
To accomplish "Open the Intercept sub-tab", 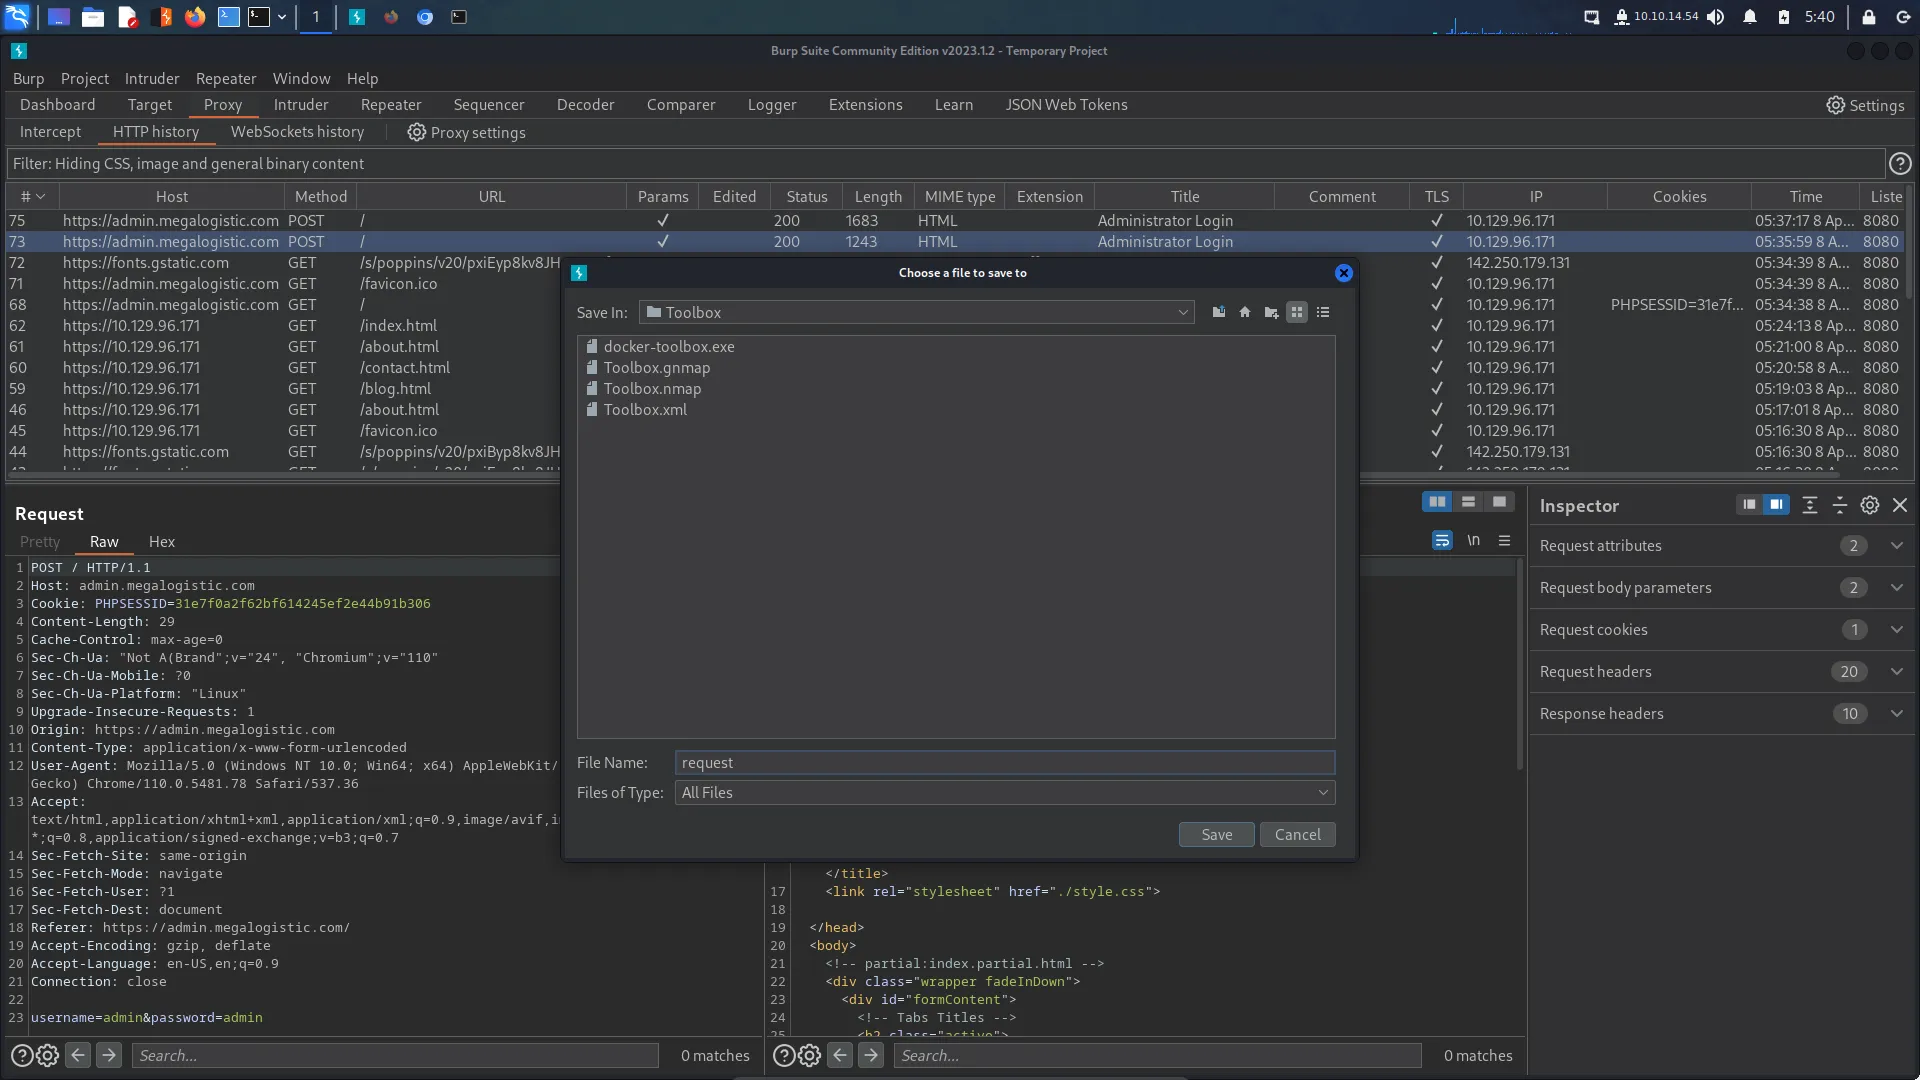I will pyautogui.click(x=50, y=132).
